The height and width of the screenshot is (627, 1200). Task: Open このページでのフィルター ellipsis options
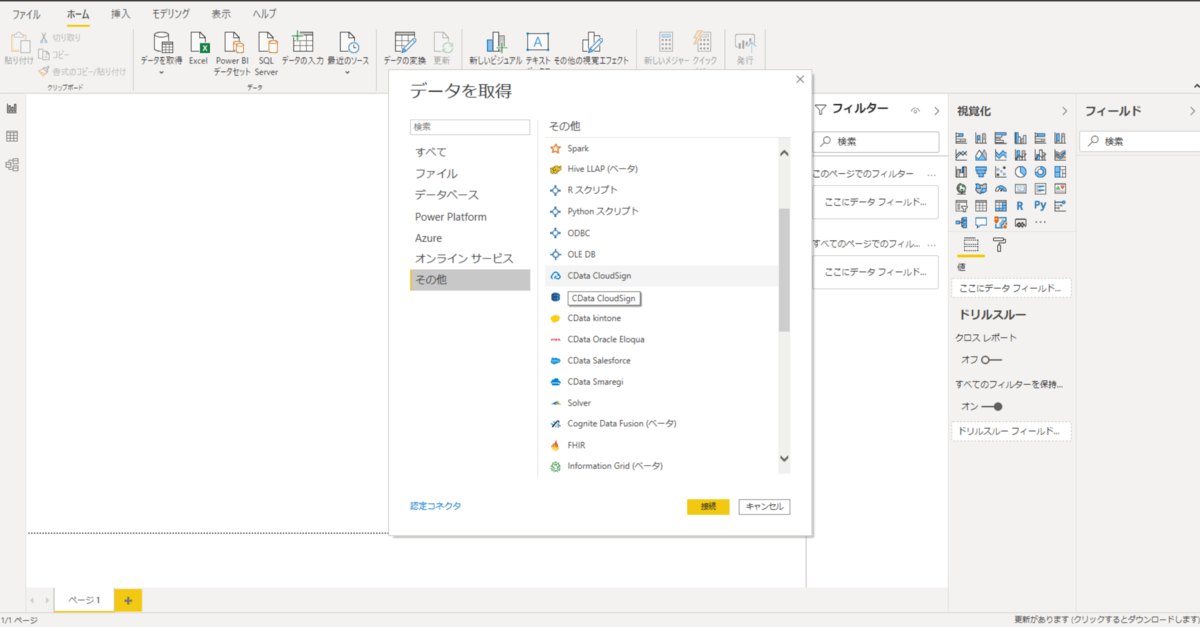pyautogui.click(x=931, y=174)
